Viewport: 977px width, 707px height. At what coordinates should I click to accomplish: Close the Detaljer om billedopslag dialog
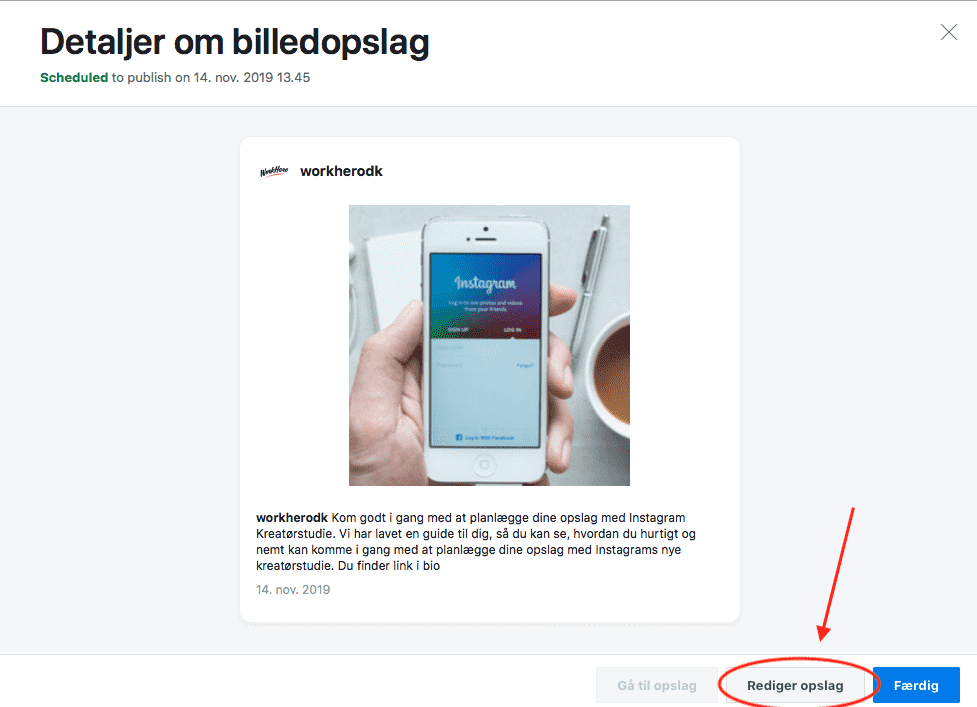(948, 32)
